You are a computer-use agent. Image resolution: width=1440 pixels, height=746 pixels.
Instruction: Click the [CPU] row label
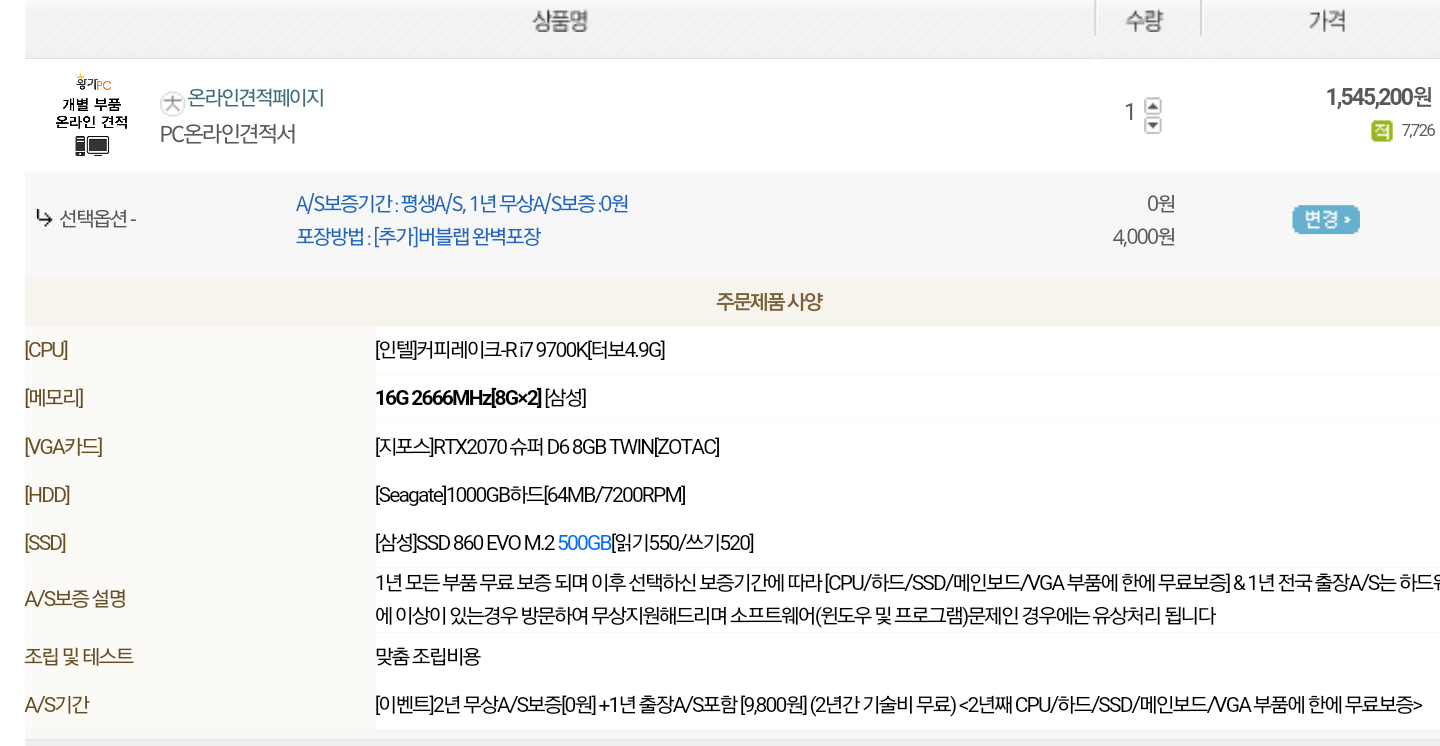coord(46,350)
